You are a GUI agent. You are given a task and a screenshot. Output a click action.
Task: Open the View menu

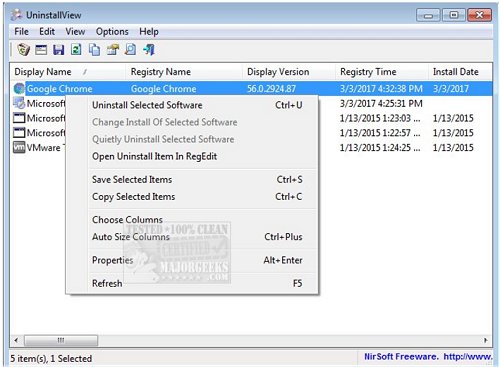(x=75, y=32)
